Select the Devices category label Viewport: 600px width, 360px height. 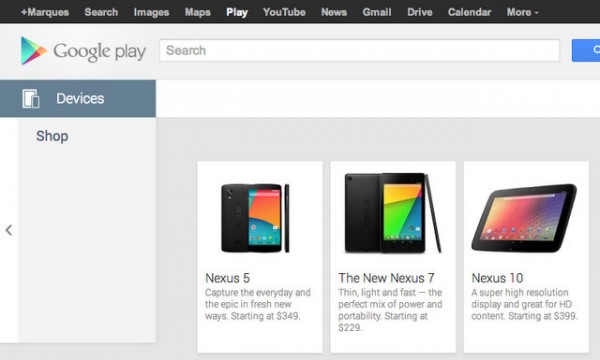[x=80, y=99]
